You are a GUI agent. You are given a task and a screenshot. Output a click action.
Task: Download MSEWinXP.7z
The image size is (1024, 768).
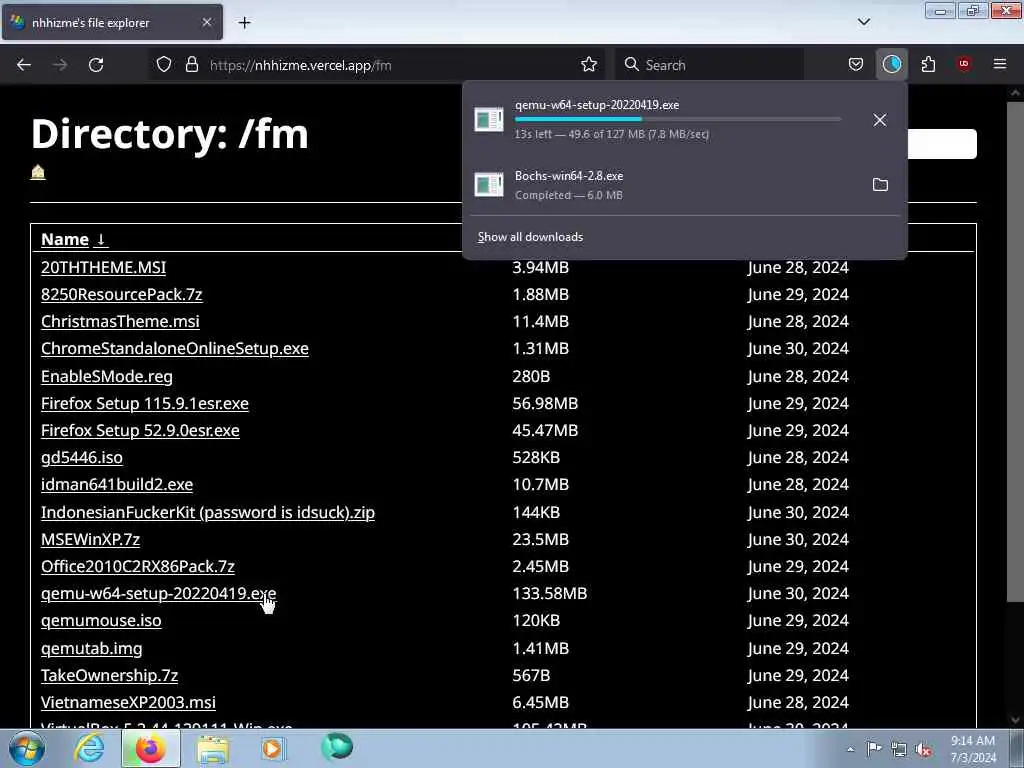(90, 539)
